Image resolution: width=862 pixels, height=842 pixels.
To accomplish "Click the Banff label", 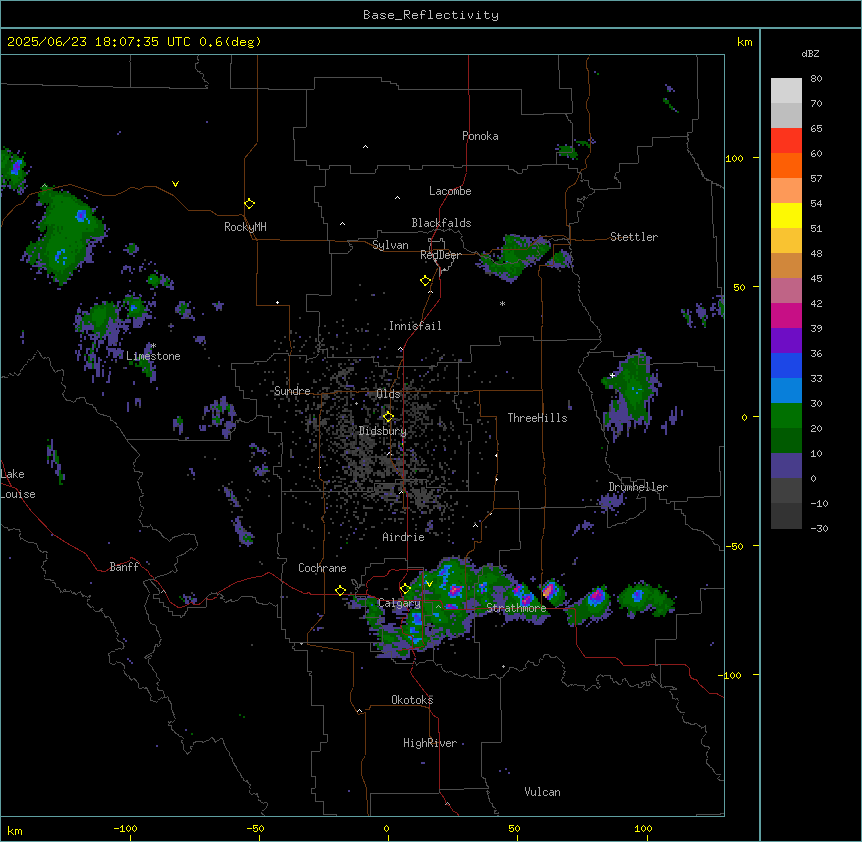I will (124, 567).
